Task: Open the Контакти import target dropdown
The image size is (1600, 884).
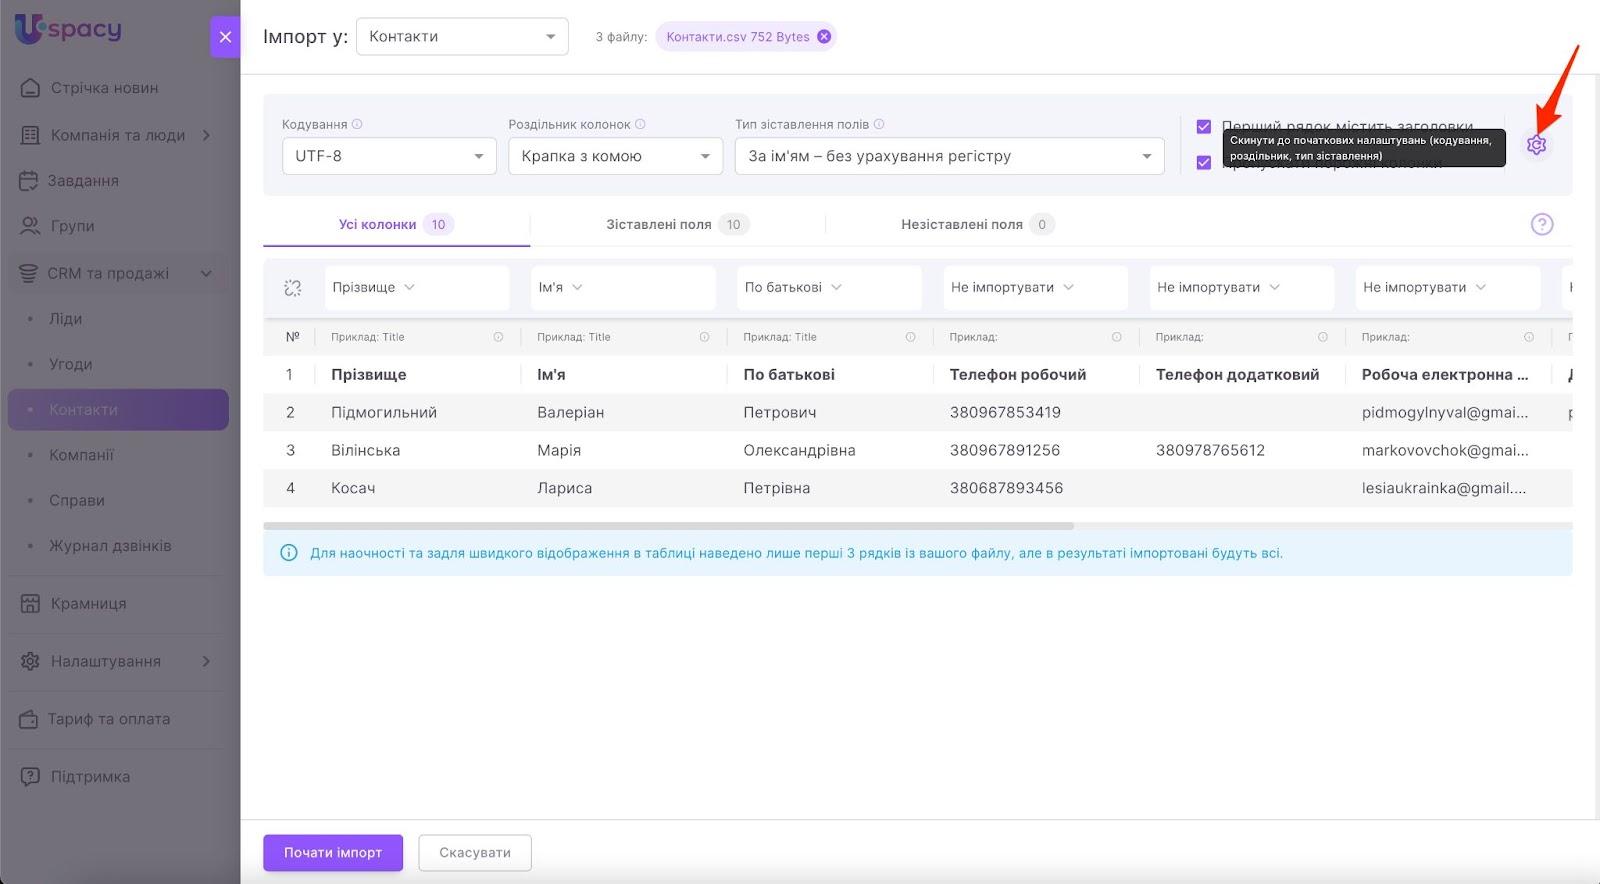Action: 462,37
